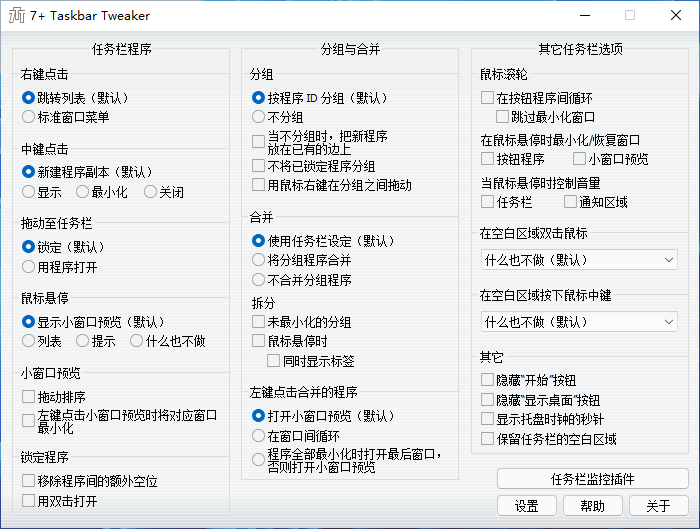Toggle 左键点击小窗口预览时将对应窗口最小化 checkbox
Screen dimensions: 700x529
28,421
